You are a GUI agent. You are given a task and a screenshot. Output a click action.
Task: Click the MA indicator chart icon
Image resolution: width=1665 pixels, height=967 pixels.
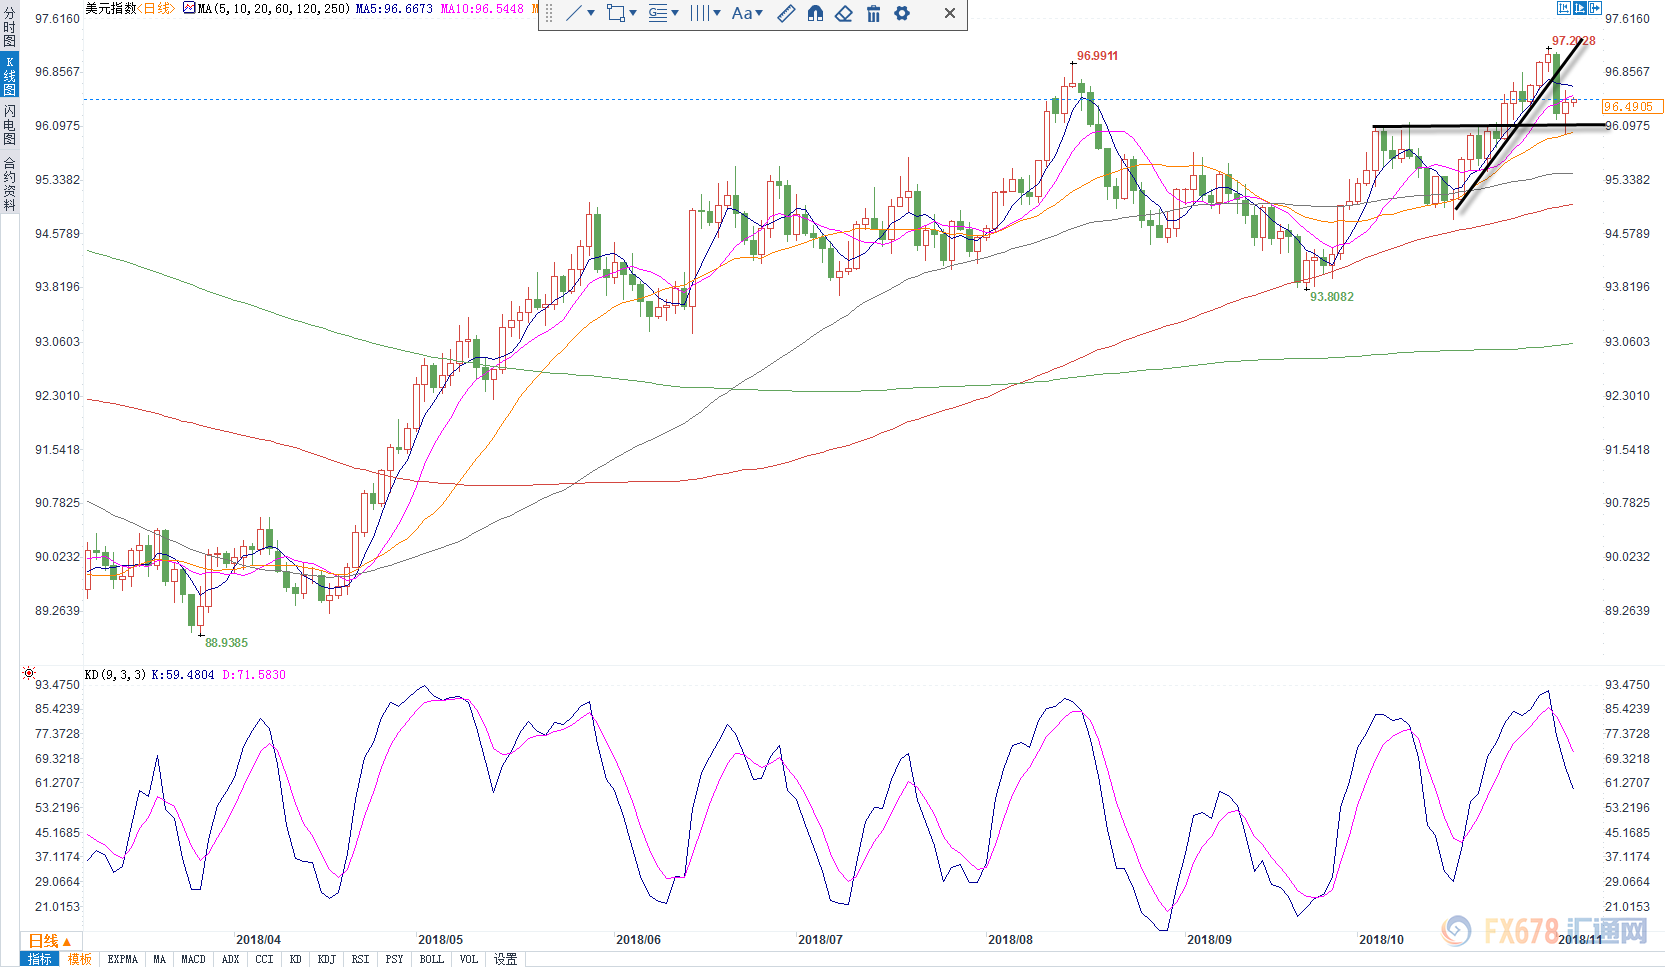[189, 8]
